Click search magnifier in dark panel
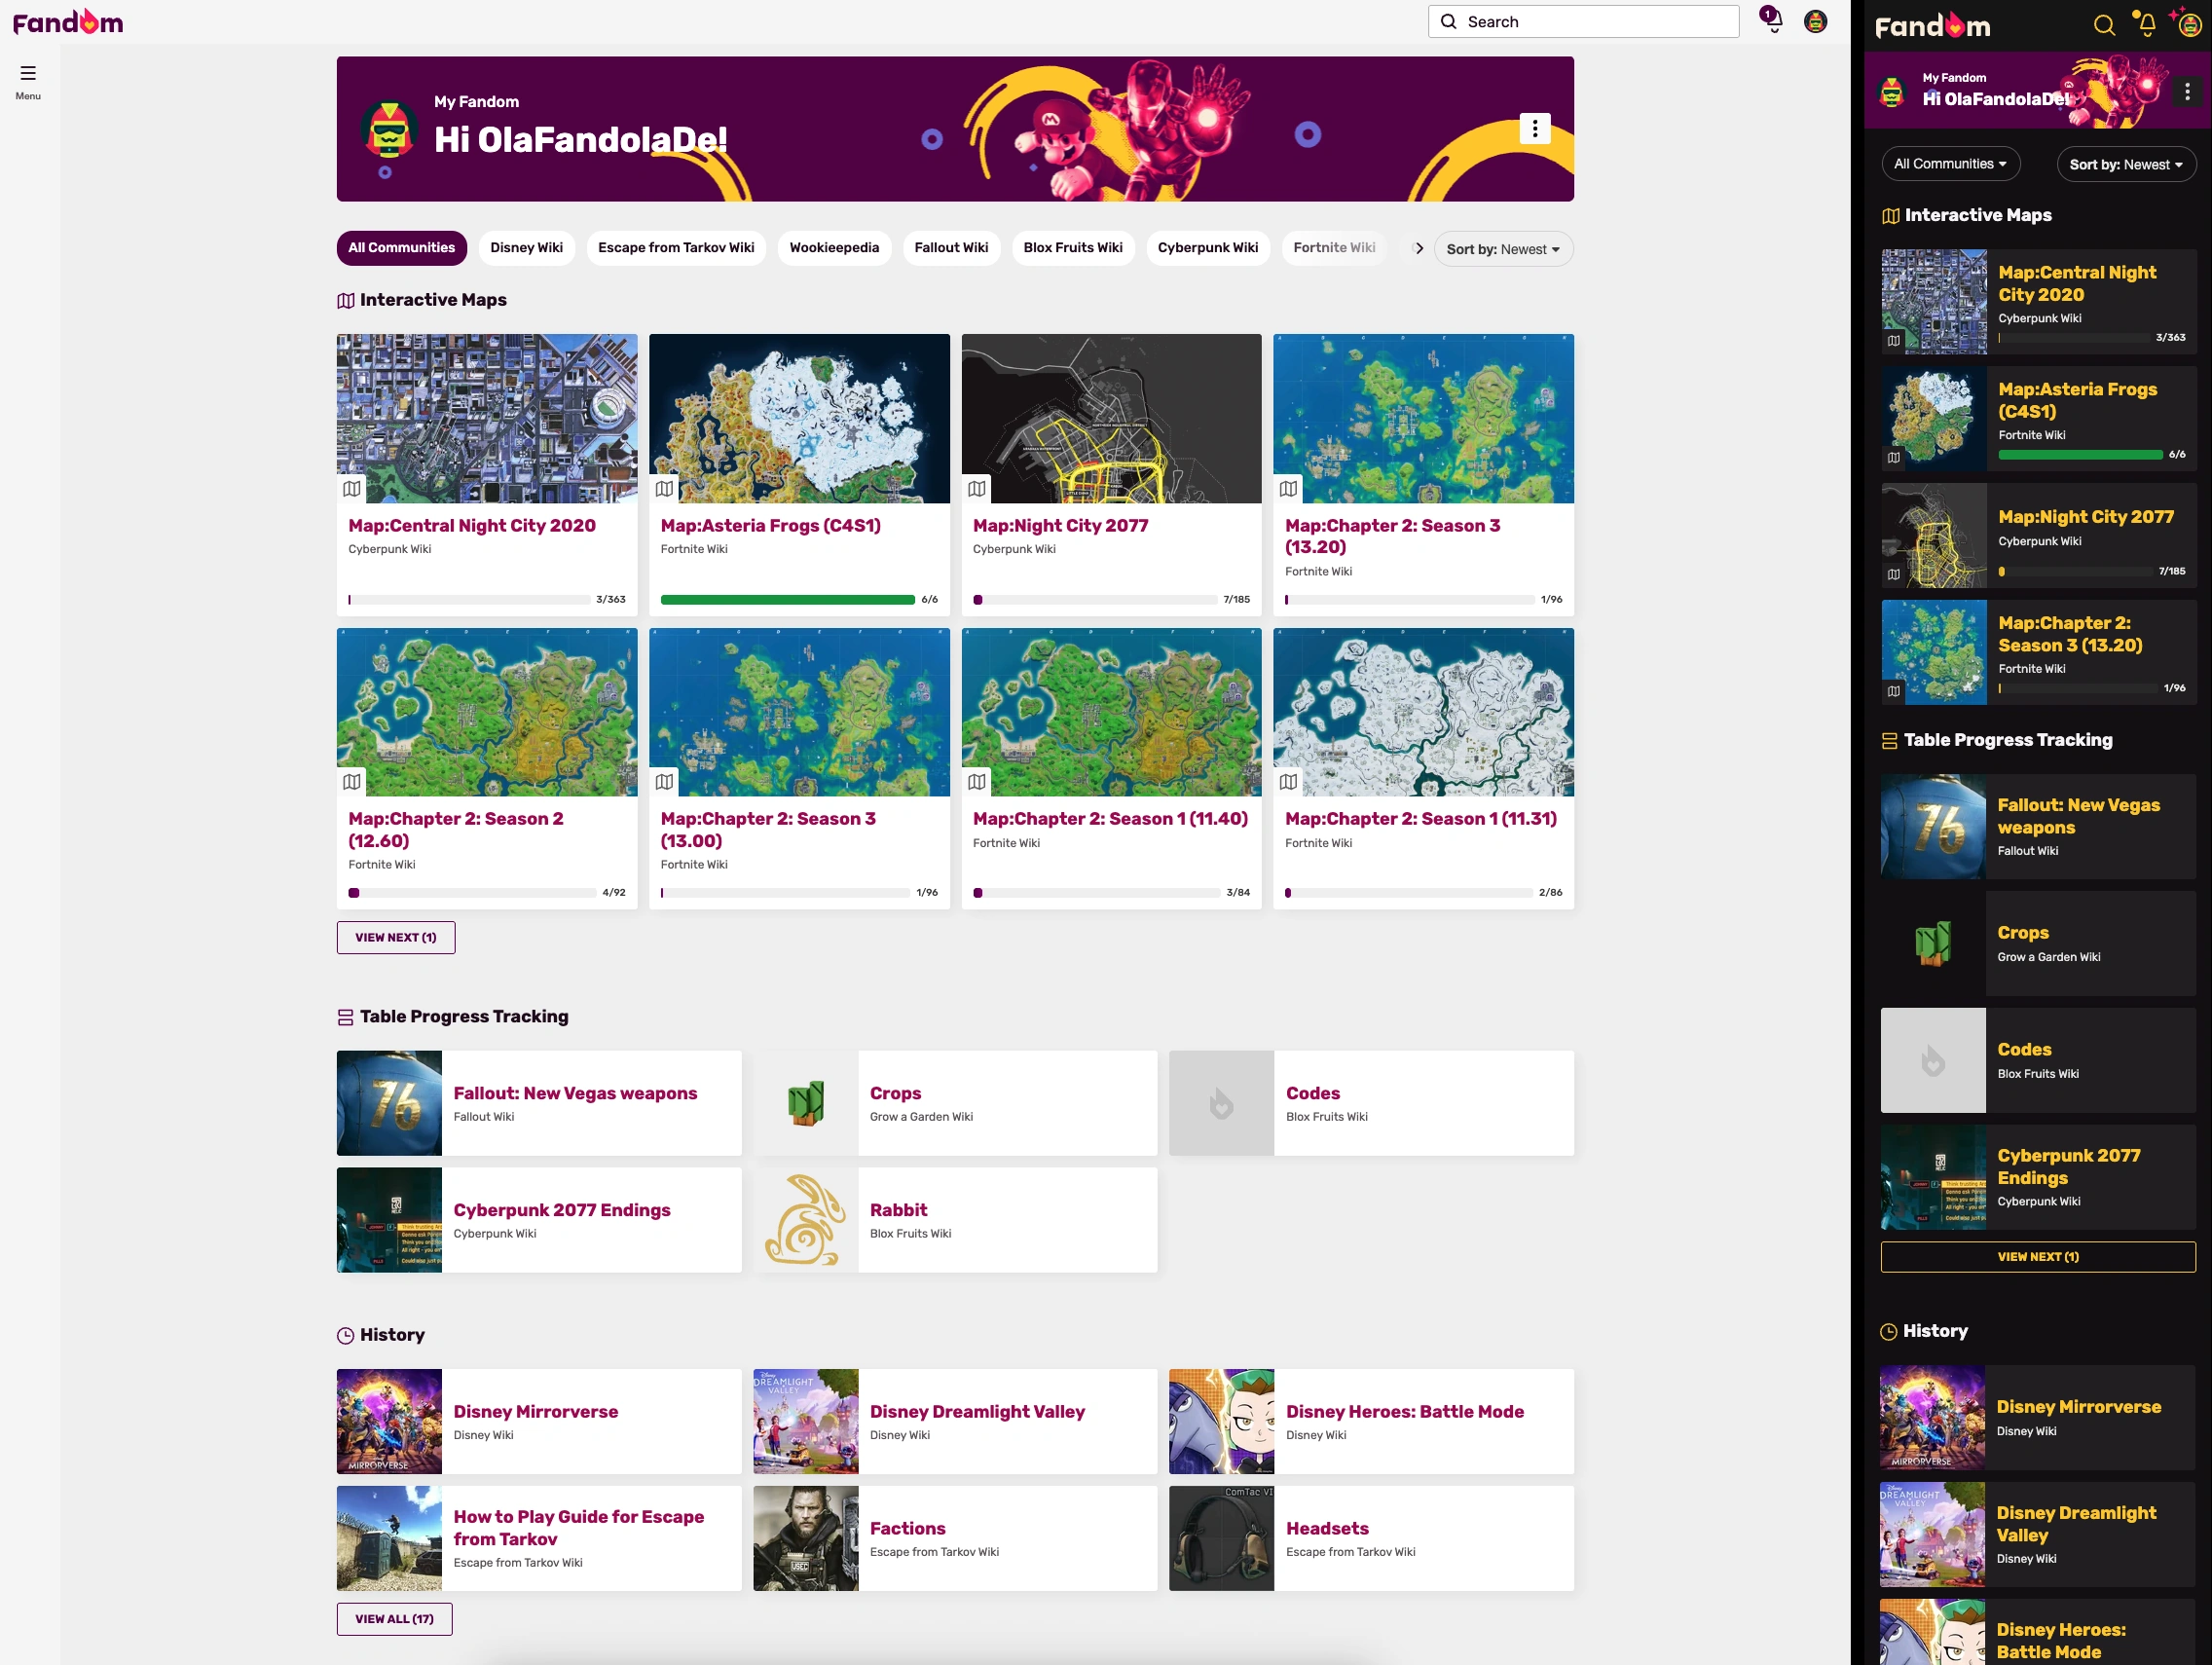 (2103, 26)
